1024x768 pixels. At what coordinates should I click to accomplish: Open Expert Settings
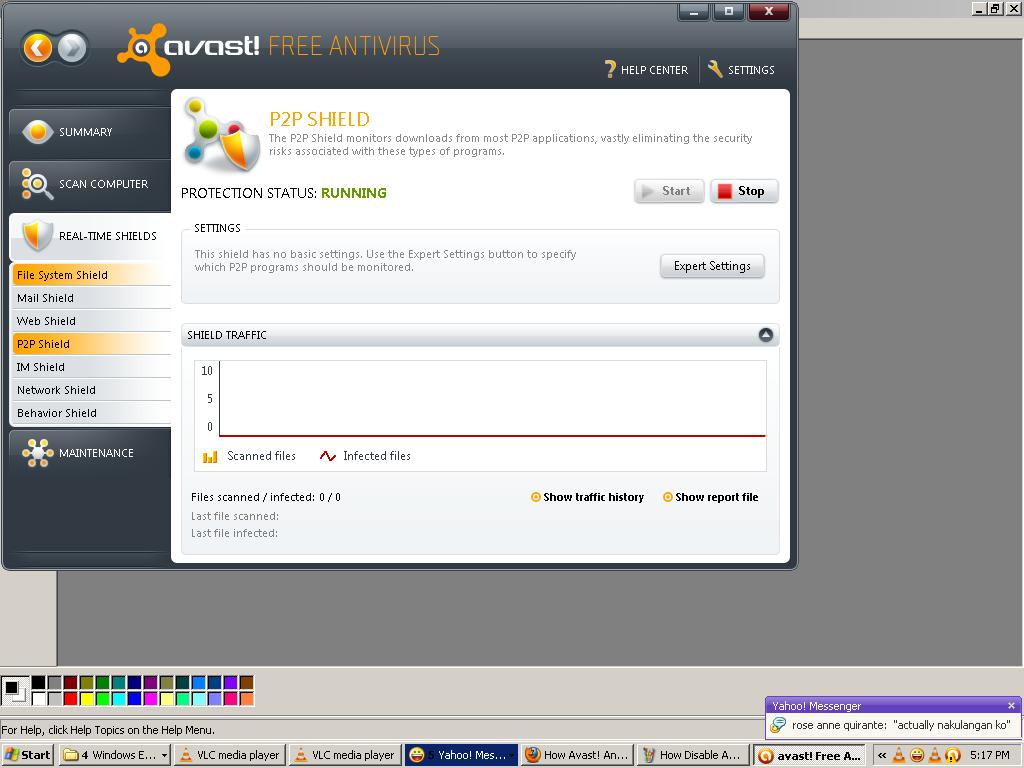point(712,266)
